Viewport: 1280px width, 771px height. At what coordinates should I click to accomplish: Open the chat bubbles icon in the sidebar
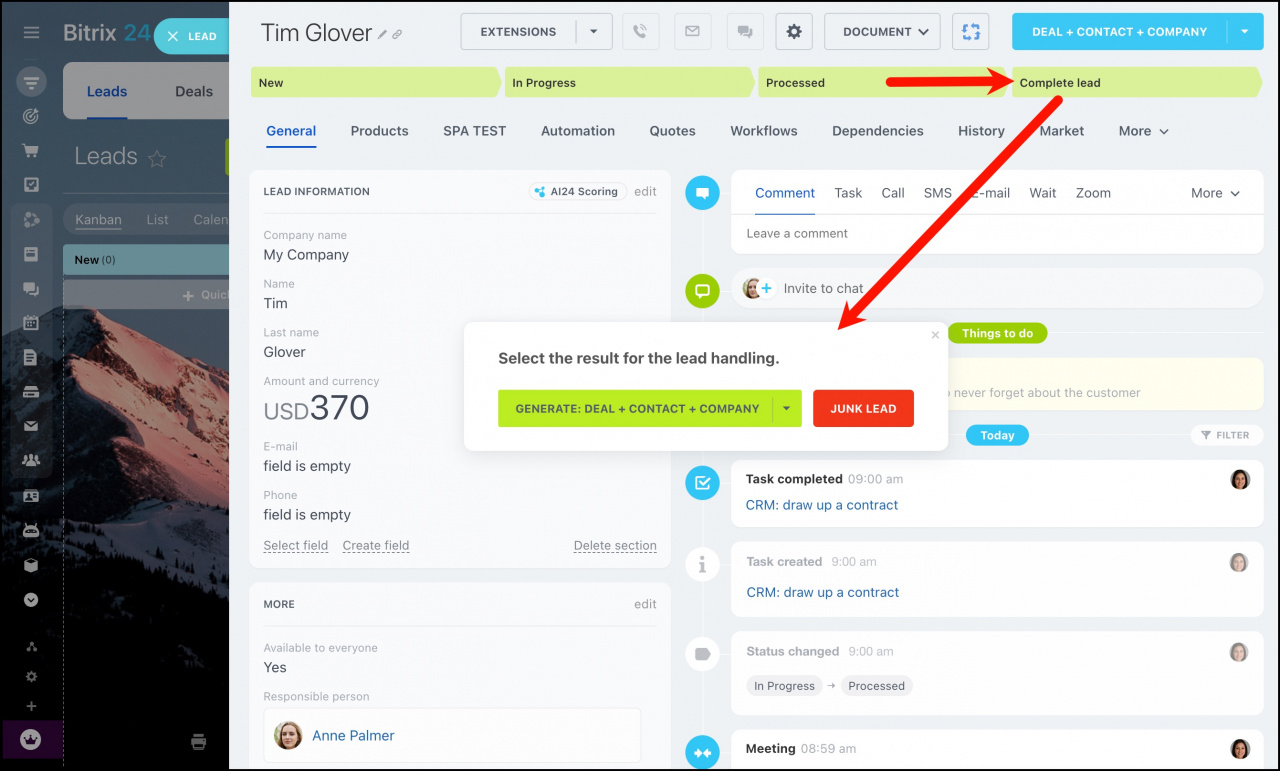point(31,289)
